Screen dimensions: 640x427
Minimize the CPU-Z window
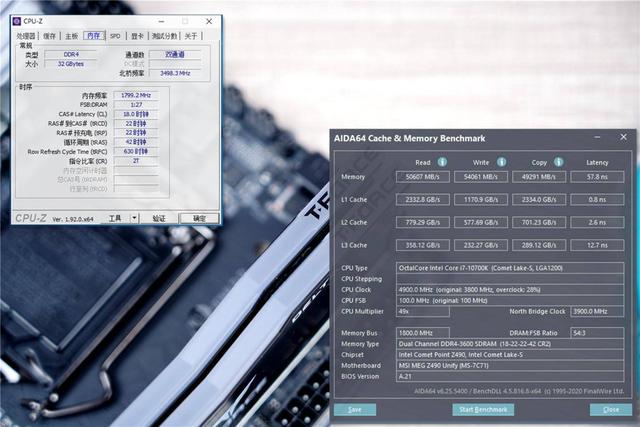pos(162,21)
